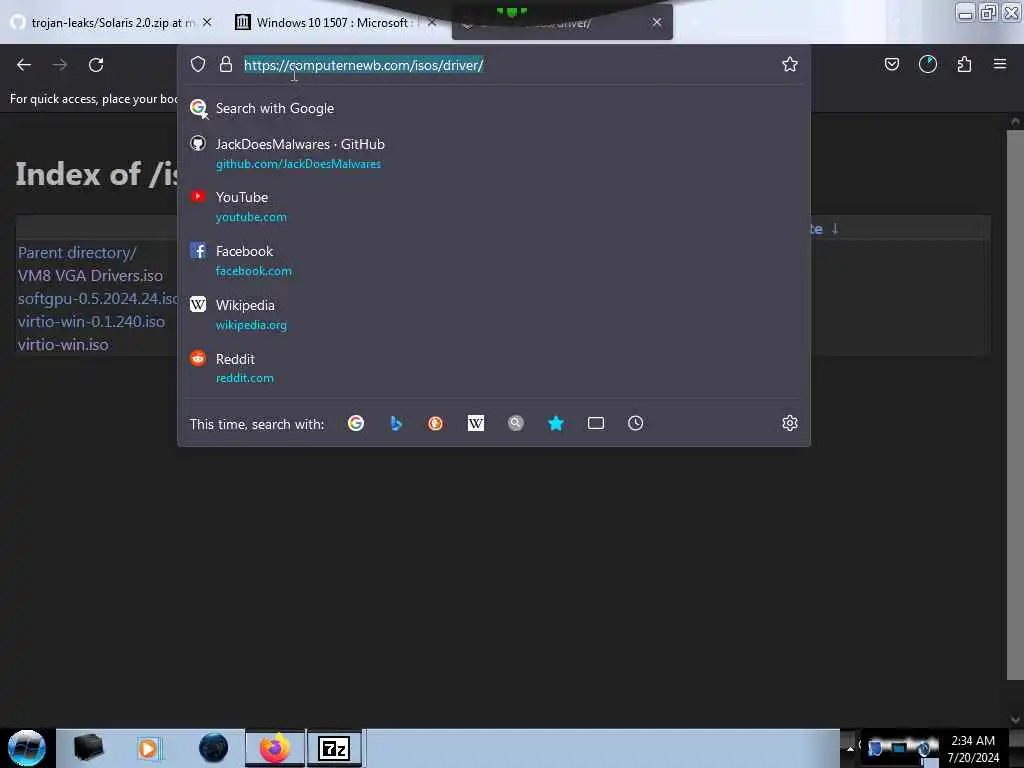Click the taskbar clock and date
1024x768 pixels.
(973, 748)
